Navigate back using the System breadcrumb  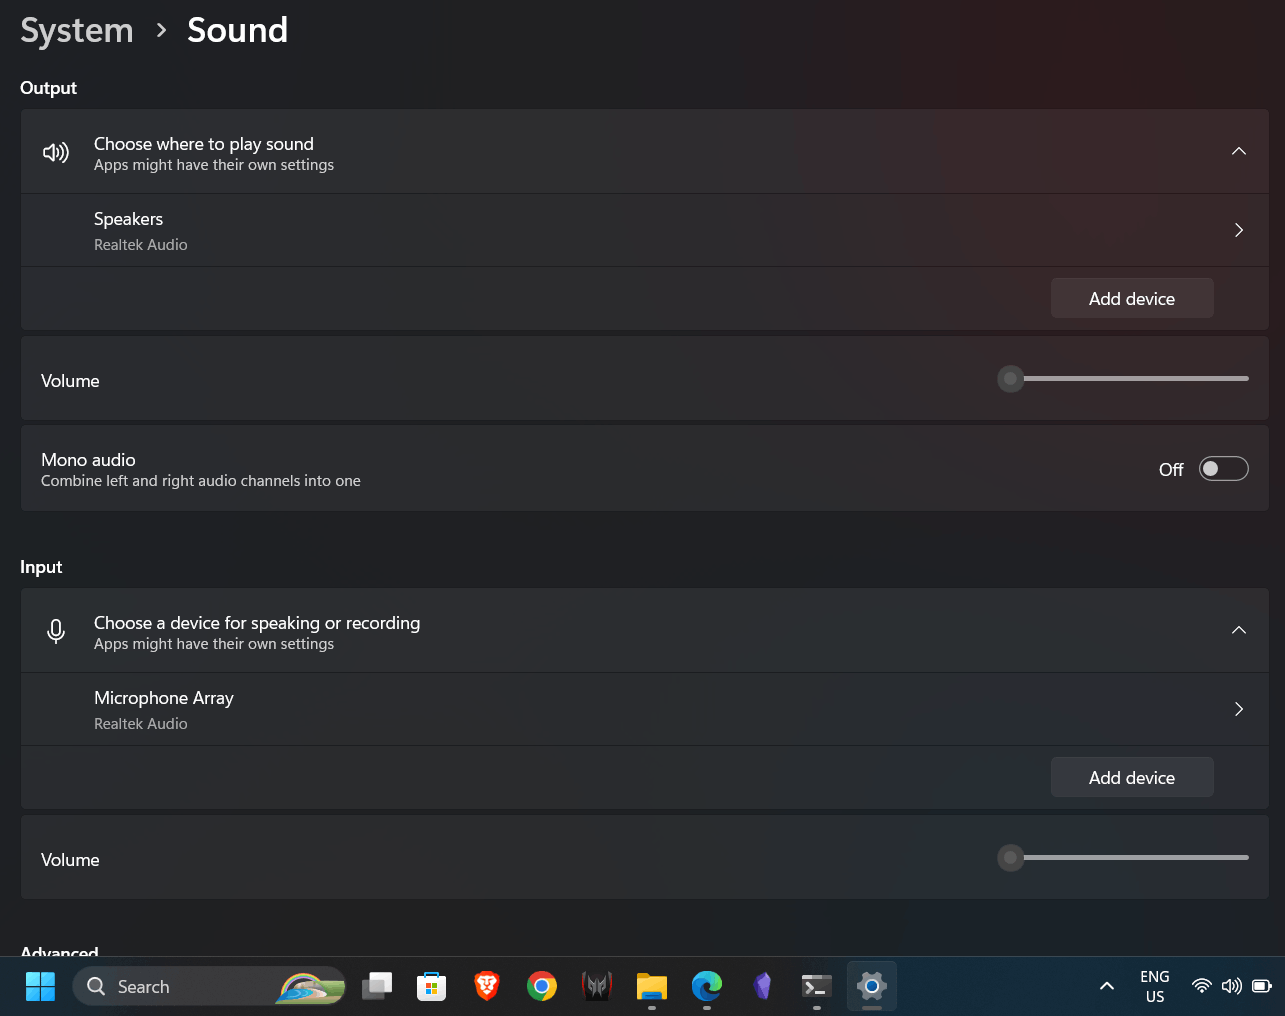76,30
